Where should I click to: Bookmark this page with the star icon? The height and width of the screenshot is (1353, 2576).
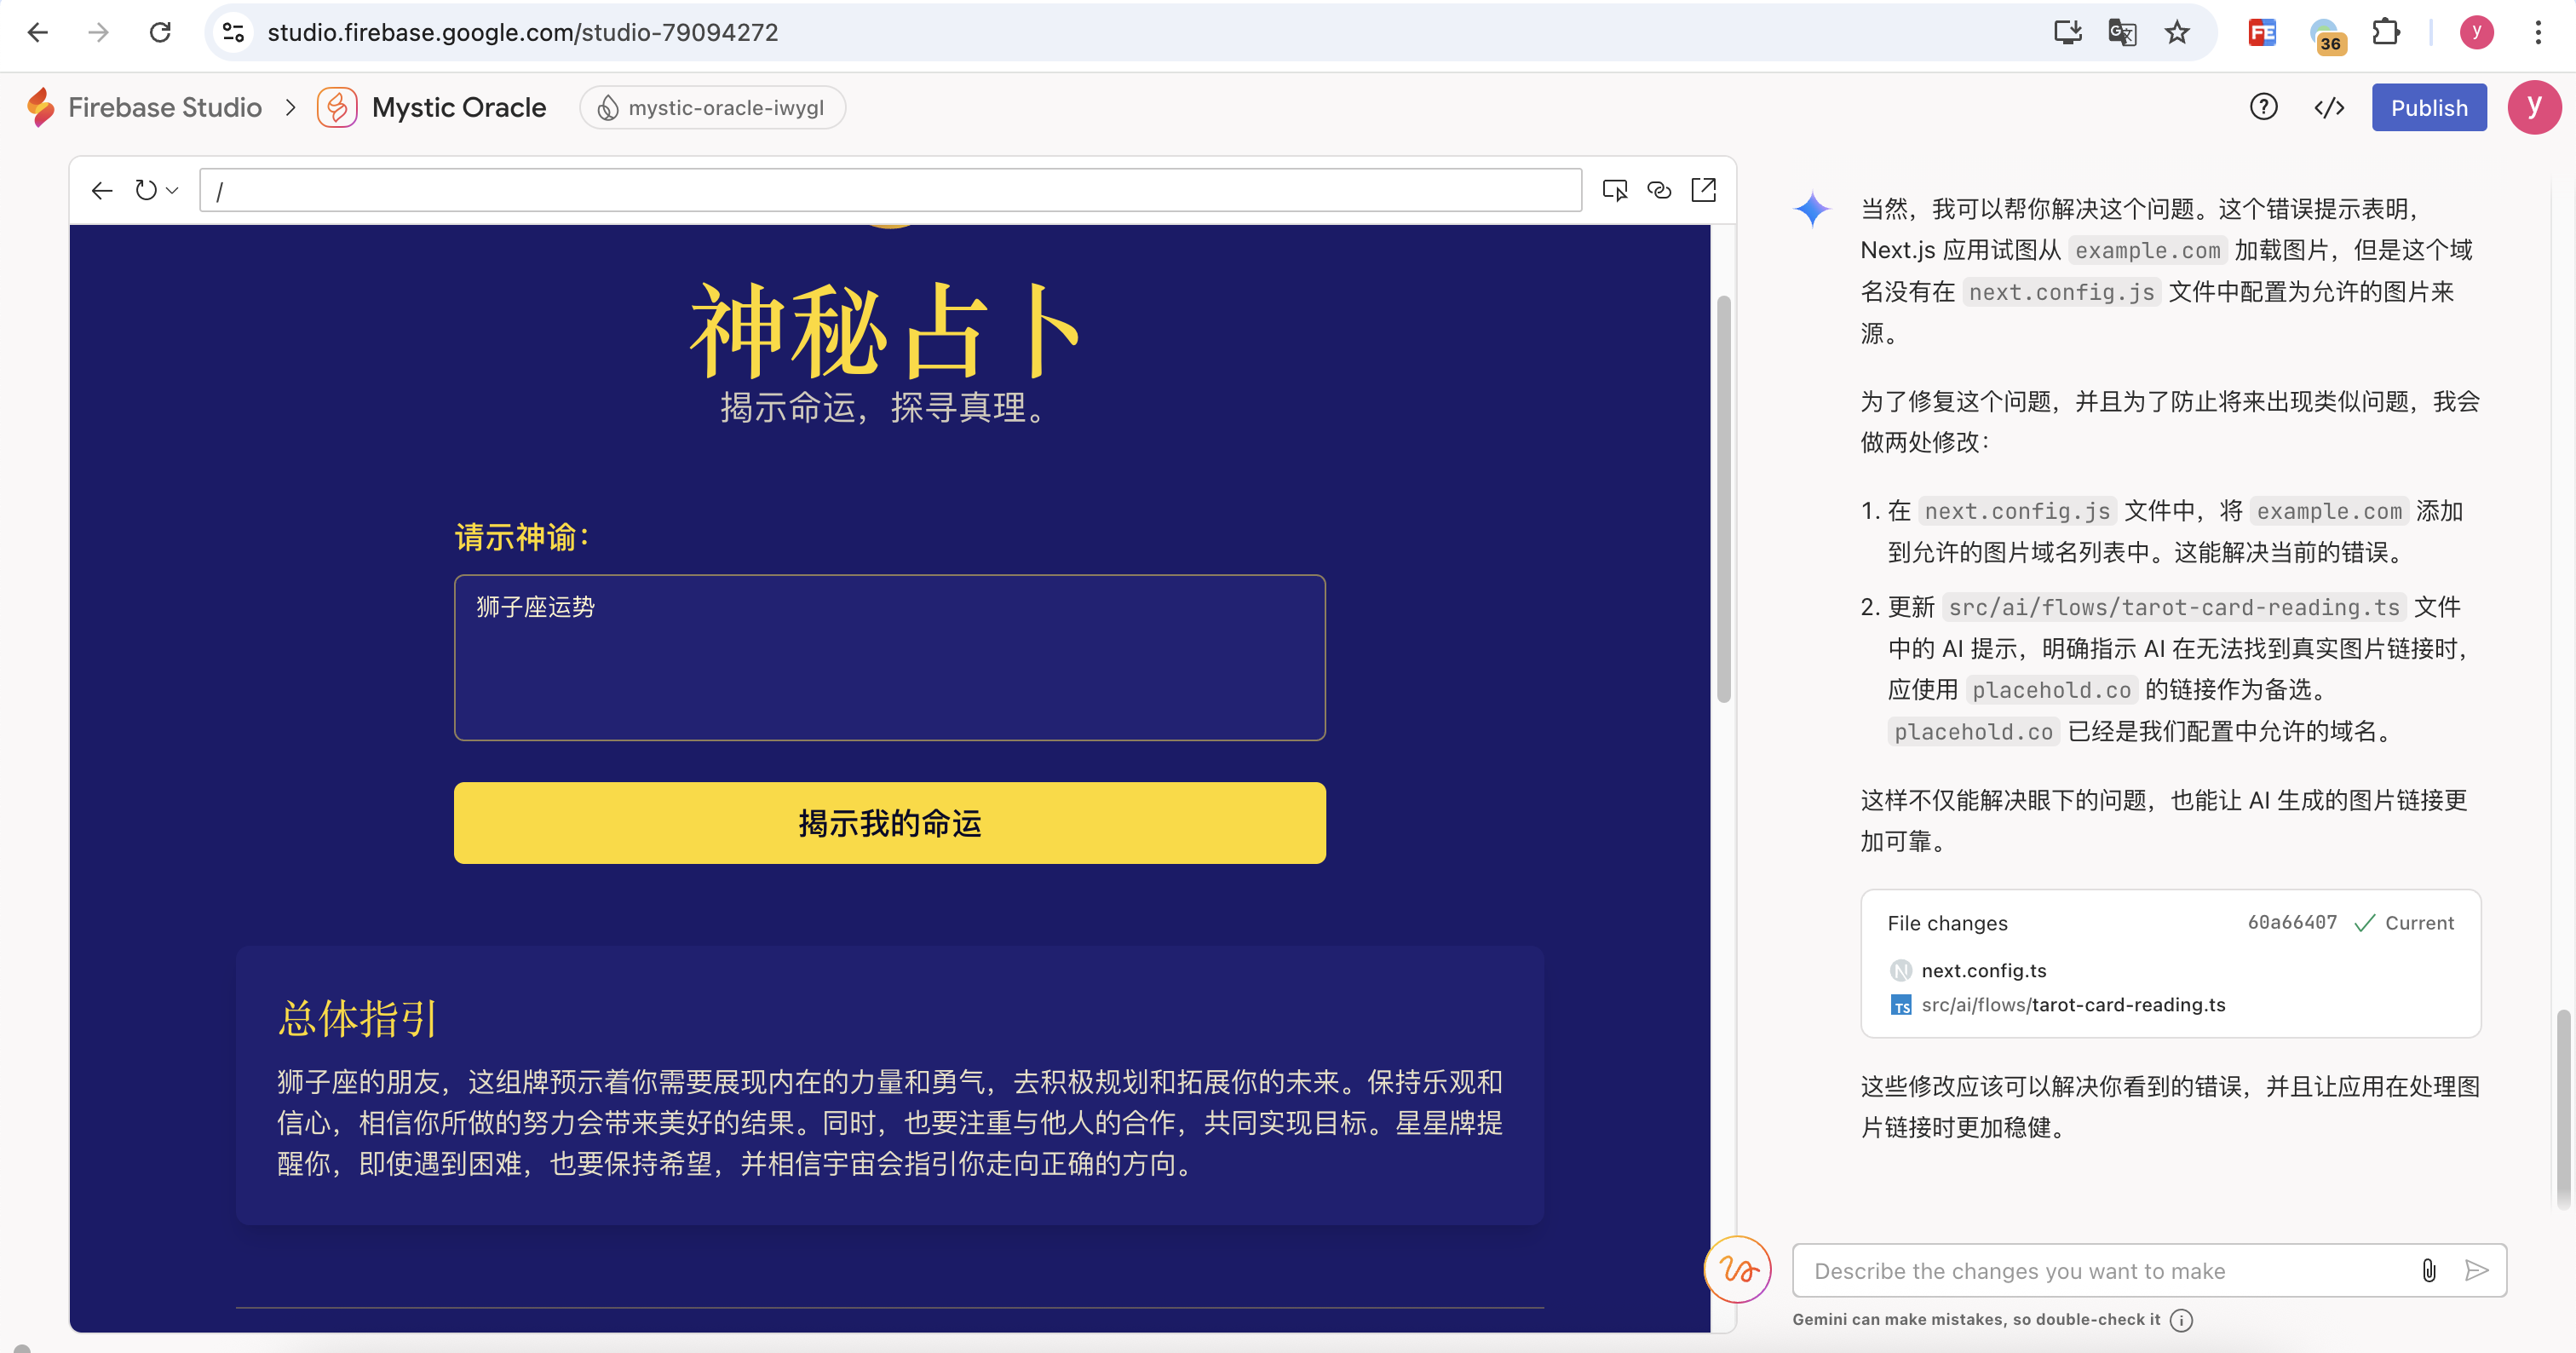pos(2177,32)
